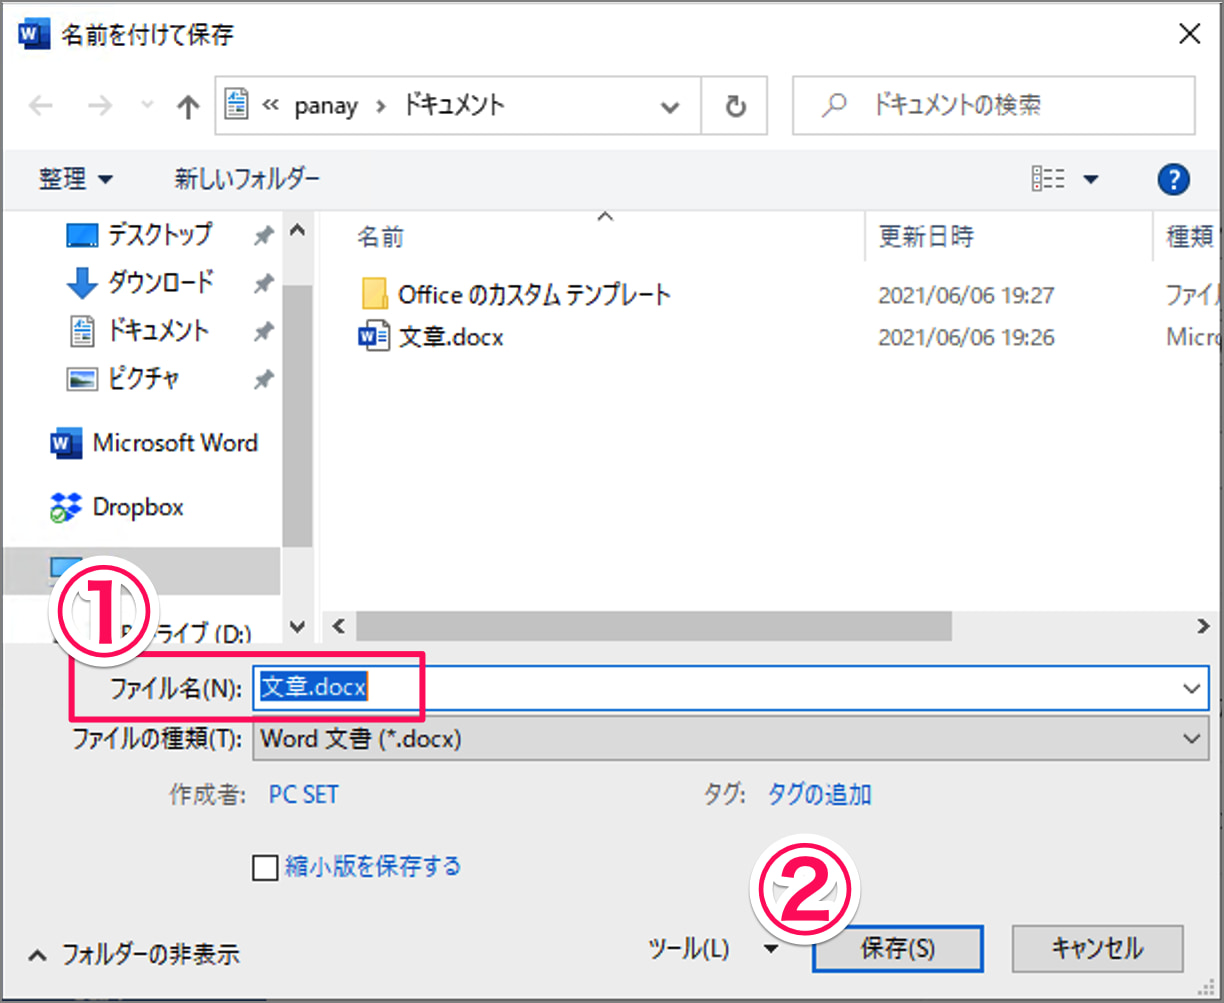
Task: Click the キャンセル button
Action: tap(1098, 948)
